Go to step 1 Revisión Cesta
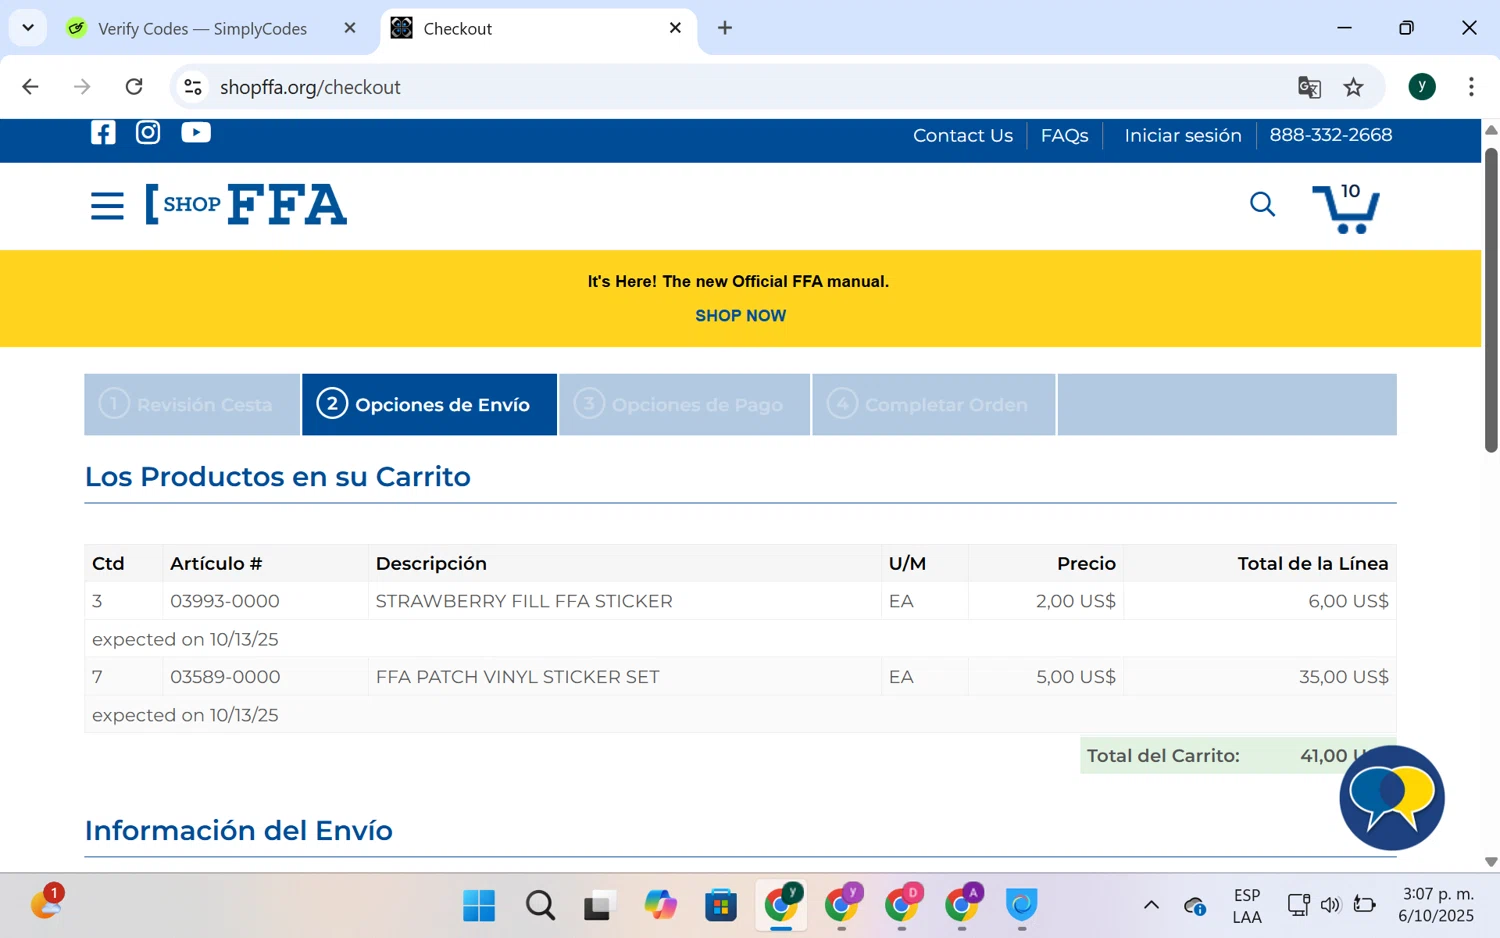 pos(192,405)
